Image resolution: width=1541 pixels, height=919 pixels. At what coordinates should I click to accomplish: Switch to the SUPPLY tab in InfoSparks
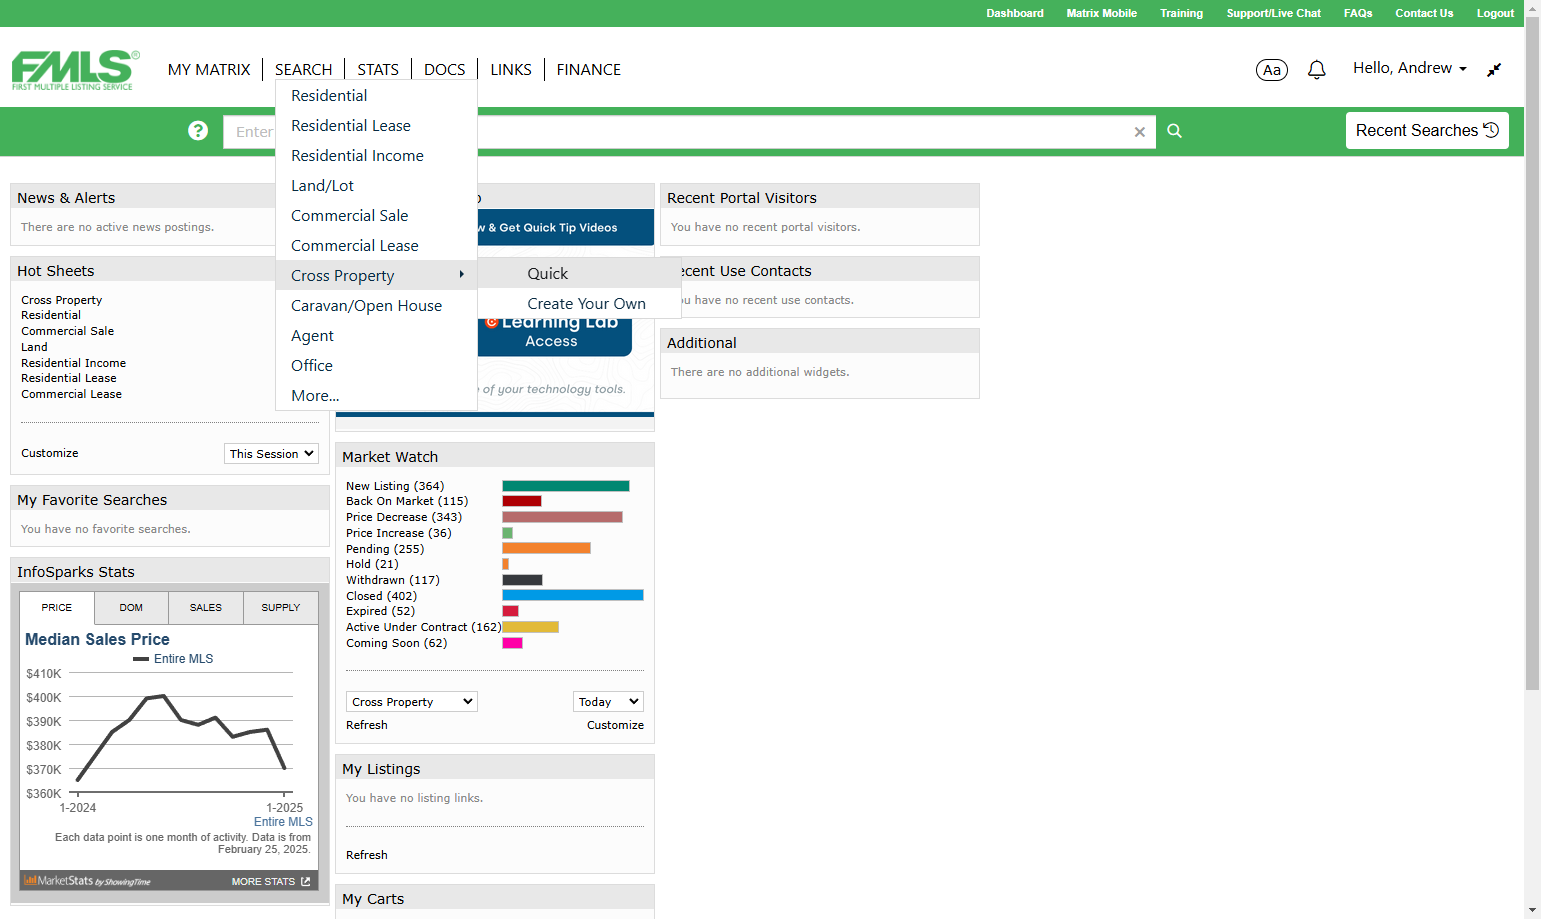(281, 608)
